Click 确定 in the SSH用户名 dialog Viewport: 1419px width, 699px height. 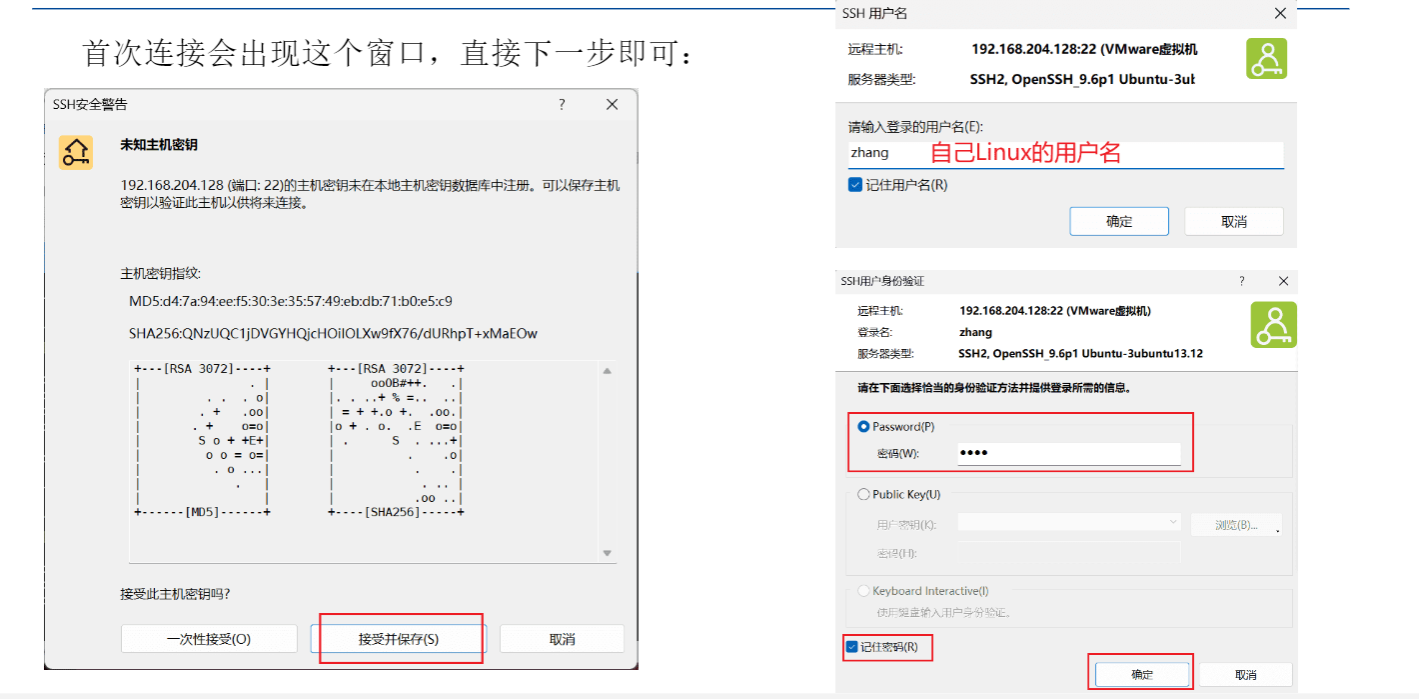point(1119,221)
